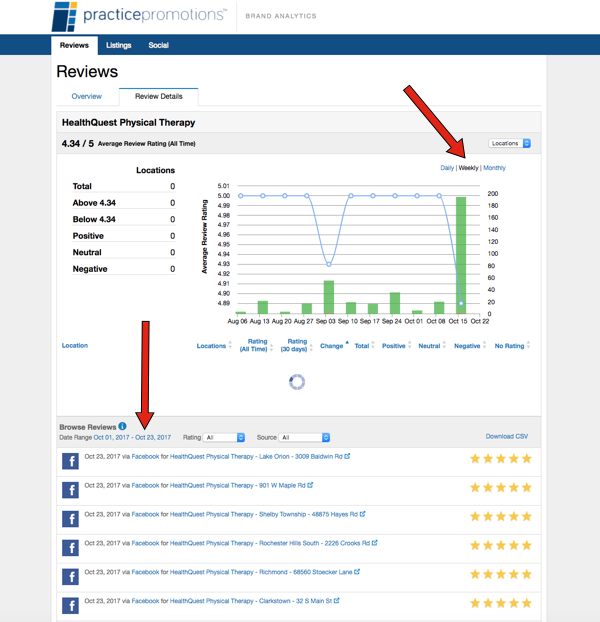Viewport: 600px width, 622px height.
Task: Click the "Above 4.34" row
Action: click(124, 203)
